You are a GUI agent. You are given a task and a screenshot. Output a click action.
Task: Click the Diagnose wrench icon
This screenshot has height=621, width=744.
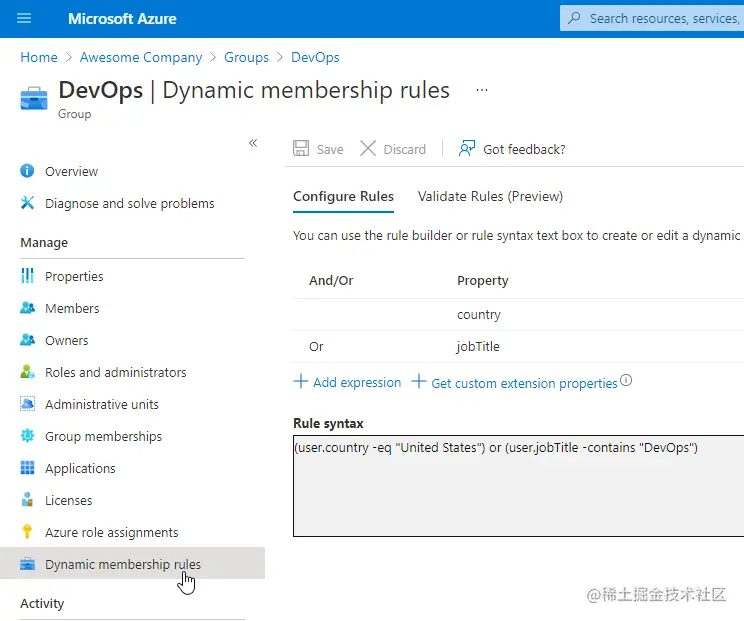27,203
